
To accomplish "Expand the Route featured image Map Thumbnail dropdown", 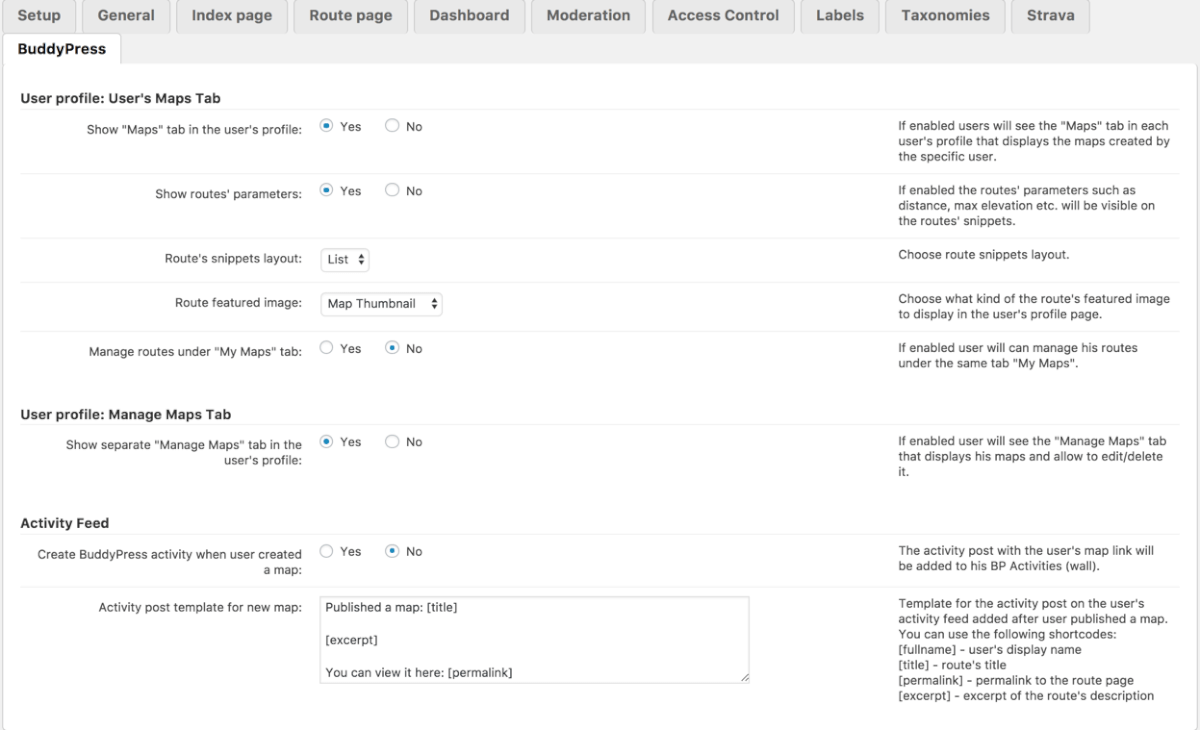I will 382,304.
